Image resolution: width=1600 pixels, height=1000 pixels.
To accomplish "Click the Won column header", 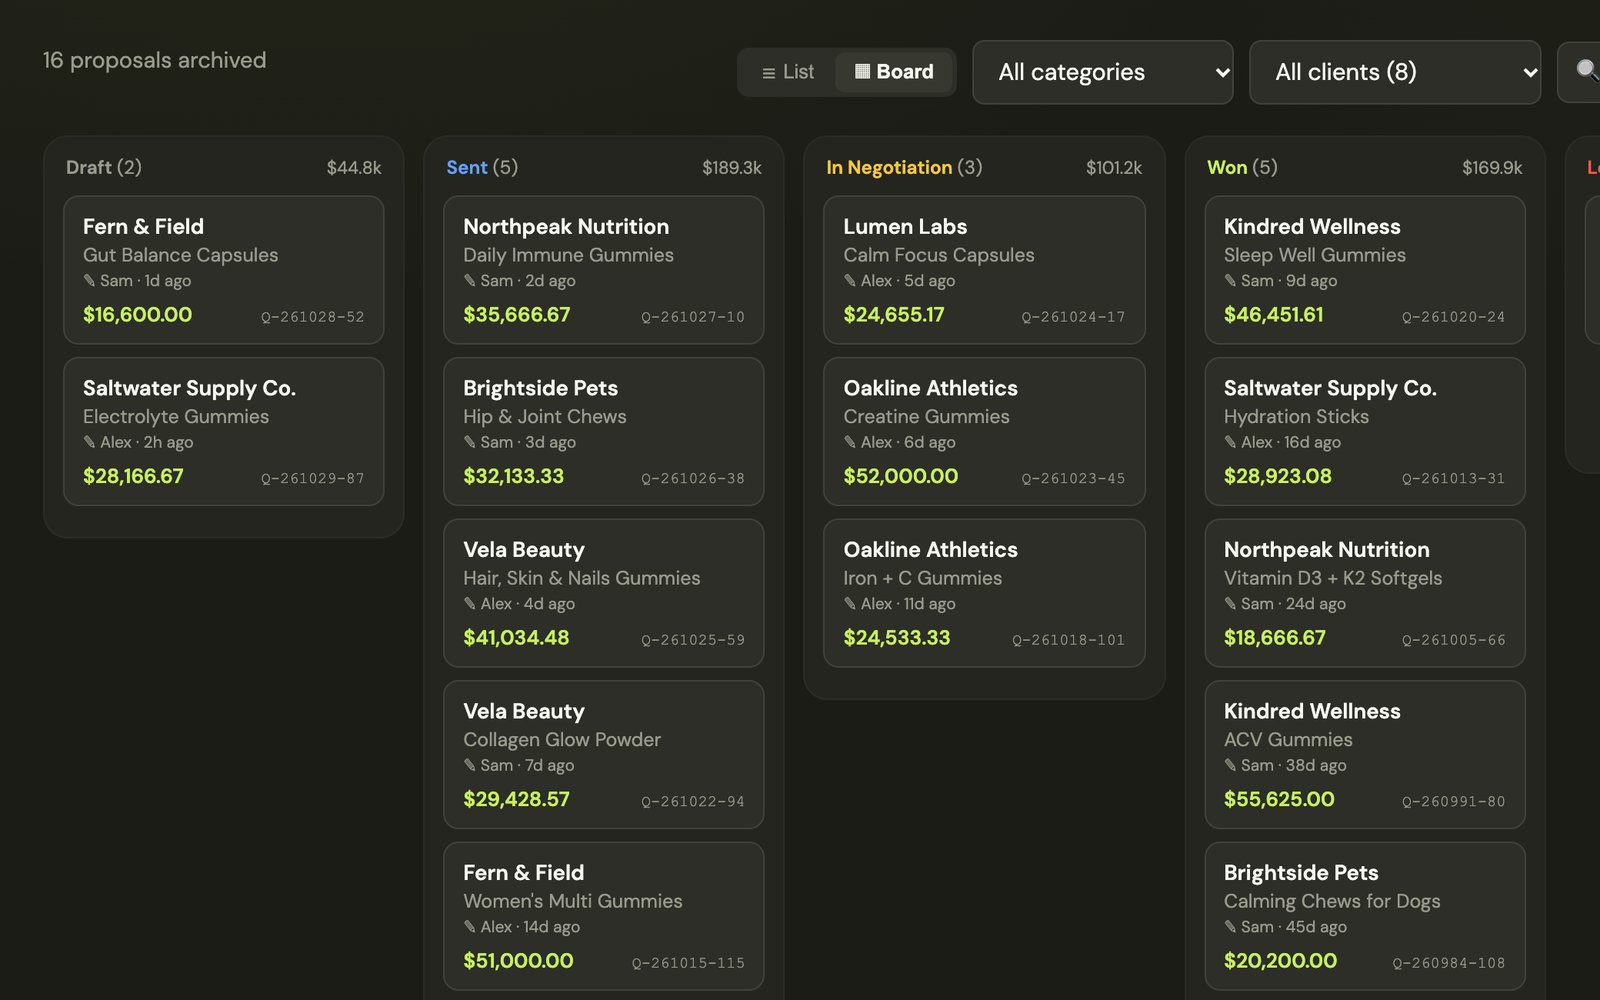I will (x=1242, y=168).
